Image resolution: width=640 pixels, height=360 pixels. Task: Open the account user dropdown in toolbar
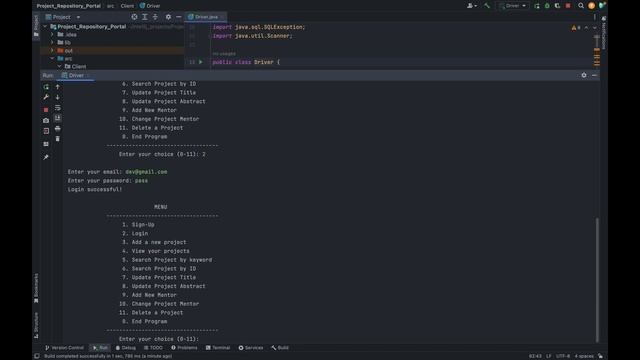(x=471, y=6)
